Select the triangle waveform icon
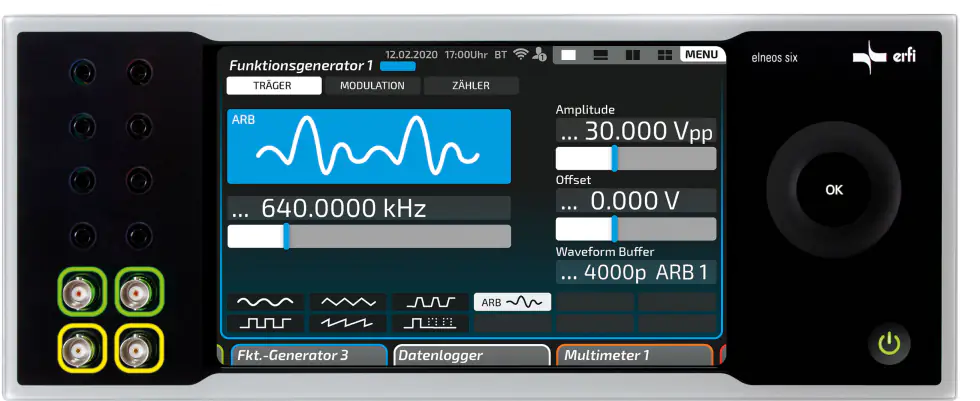 click(347, 301)
